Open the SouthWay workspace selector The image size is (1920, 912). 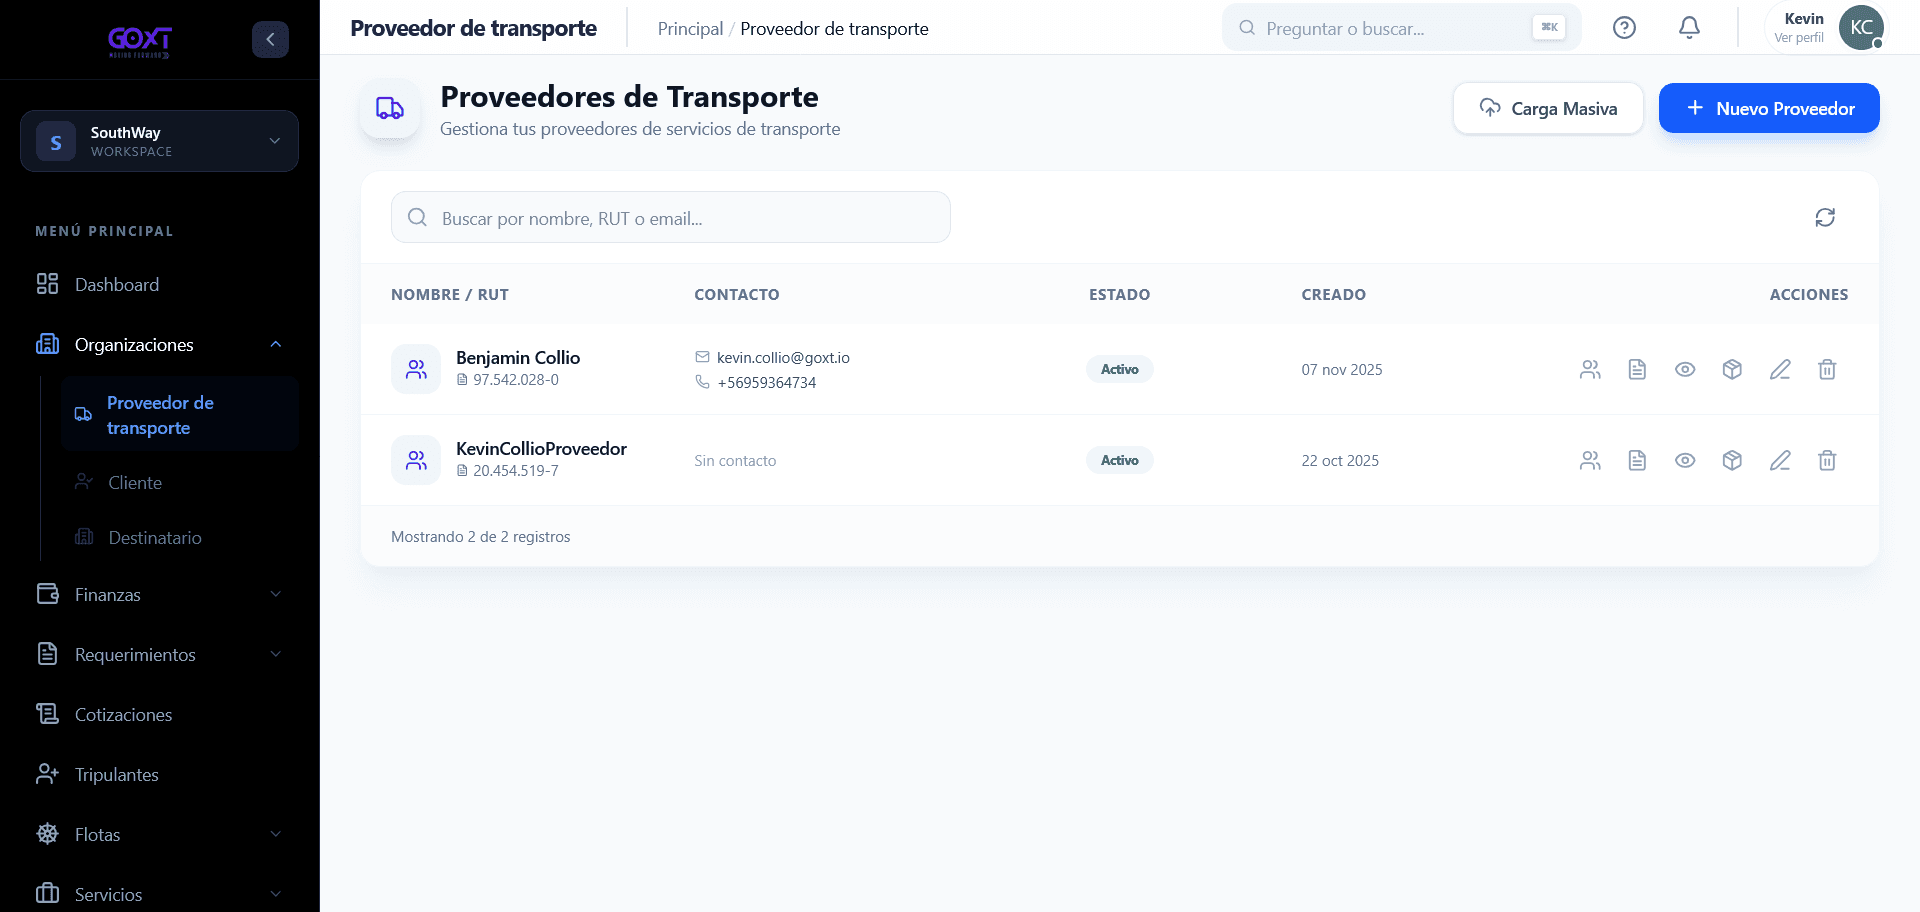coord(159,141)
